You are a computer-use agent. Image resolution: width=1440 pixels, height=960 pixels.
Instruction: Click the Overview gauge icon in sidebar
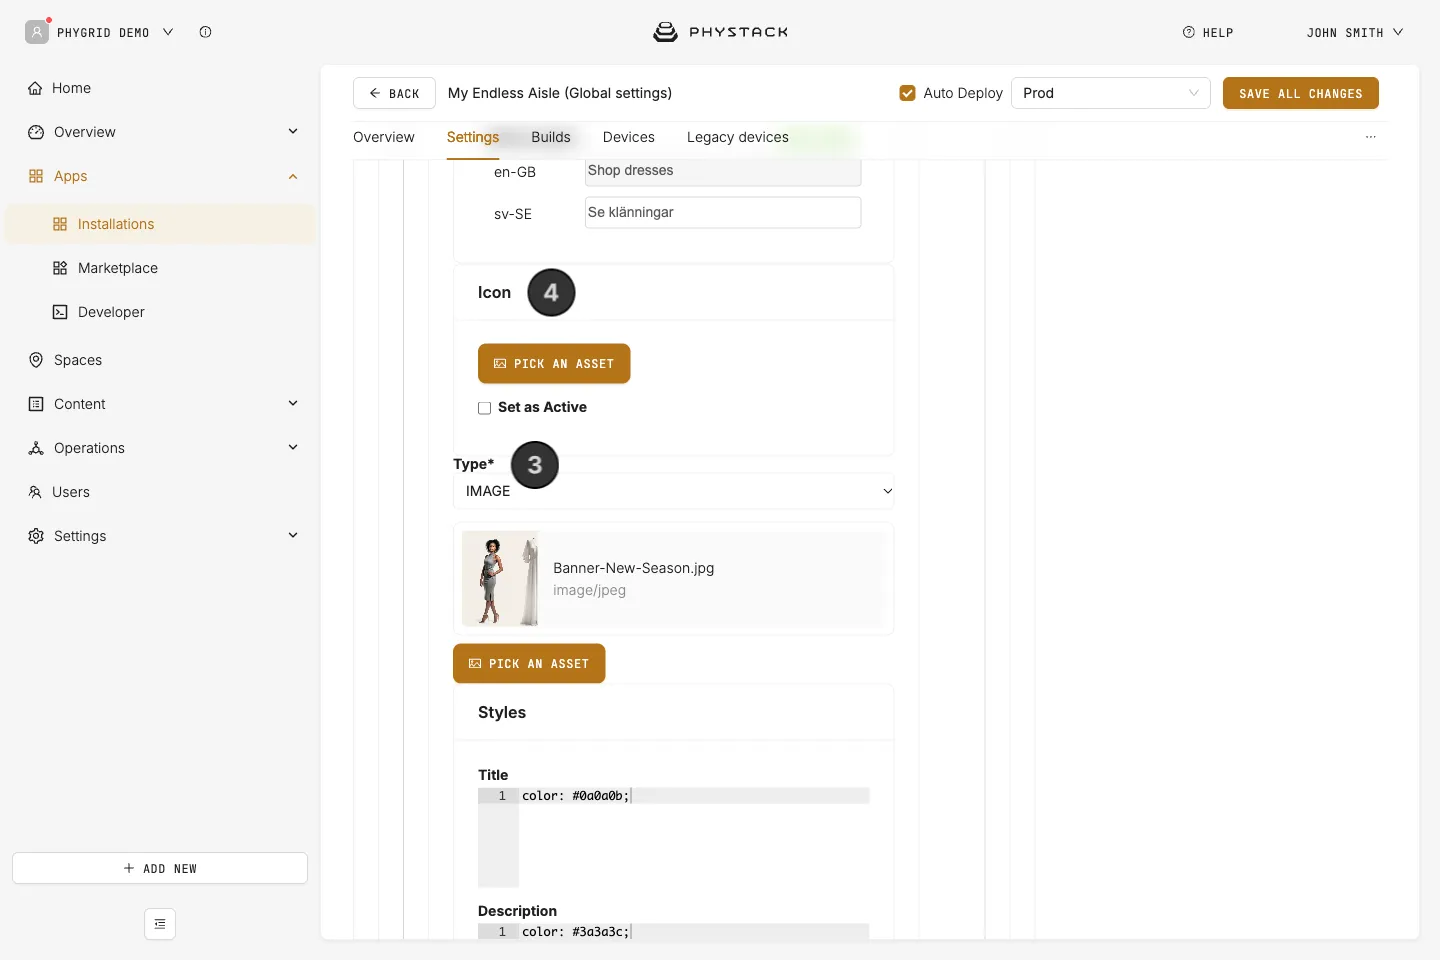pyautogui.click(x=36, y=132)
